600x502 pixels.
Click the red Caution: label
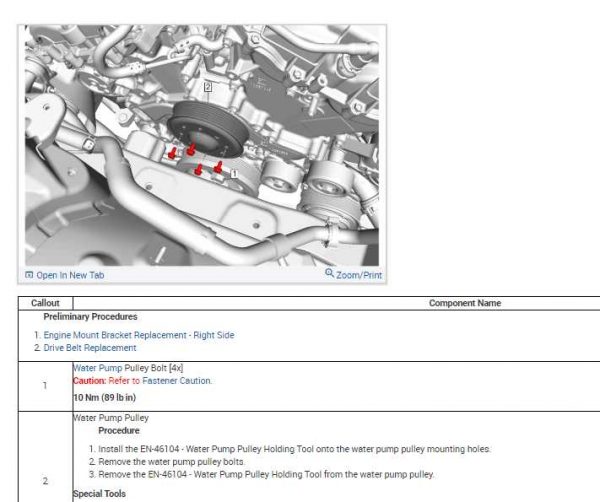pos(90,381)
